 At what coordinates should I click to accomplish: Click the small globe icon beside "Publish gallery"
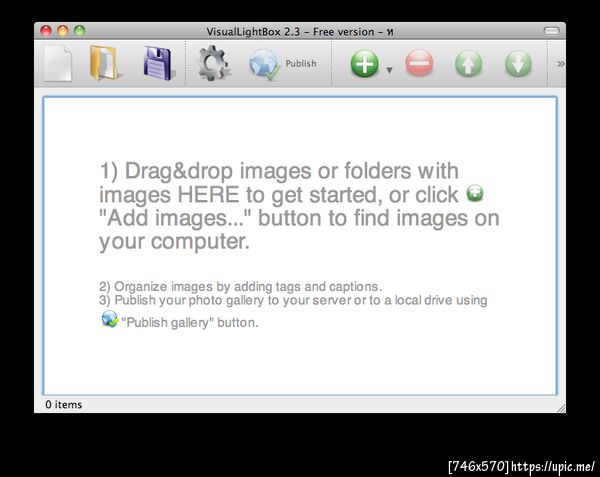point(109,319)
